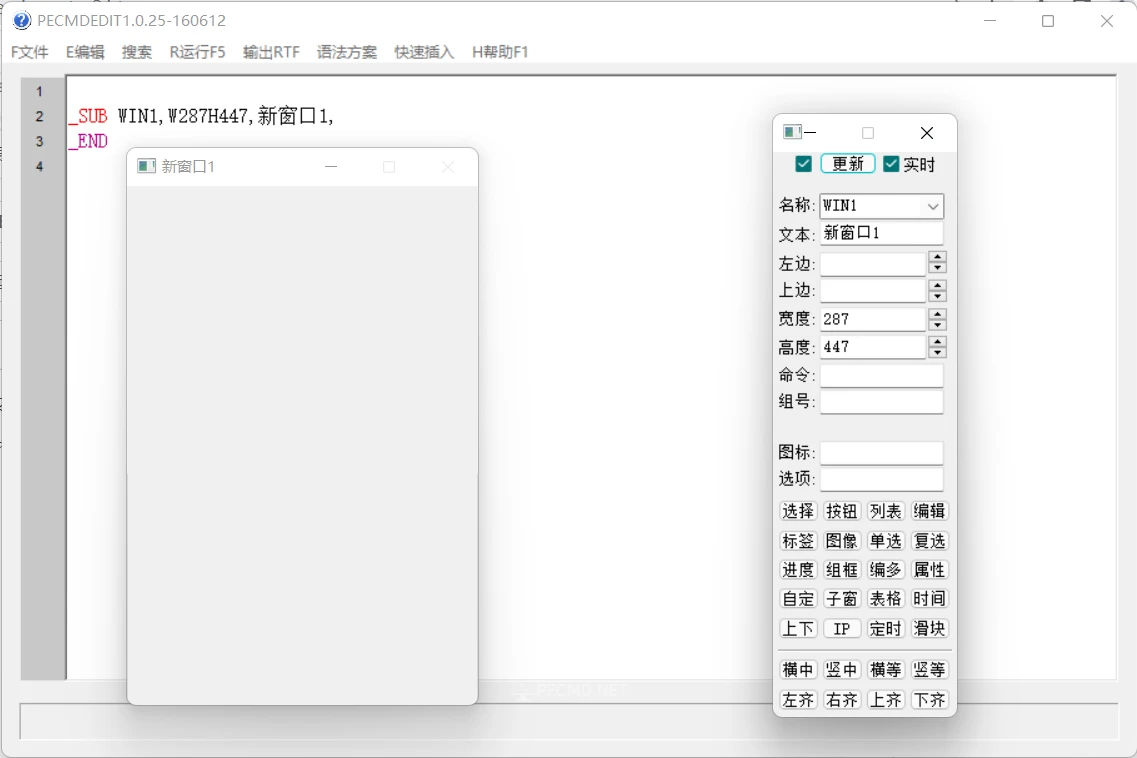Decrease the 高度 value with down arrow

(x=938, y=353)
